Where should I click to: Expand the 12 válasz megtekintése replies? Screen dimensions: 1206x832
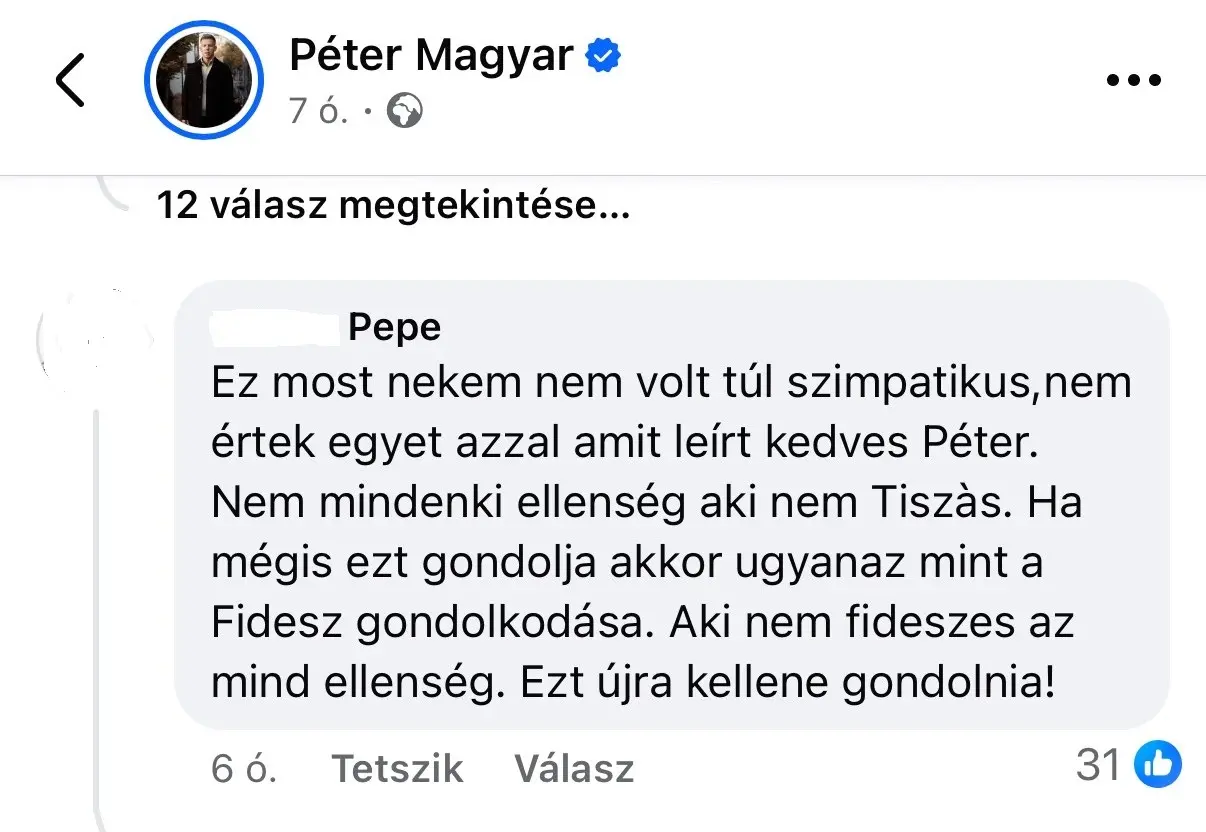point(393,206)
